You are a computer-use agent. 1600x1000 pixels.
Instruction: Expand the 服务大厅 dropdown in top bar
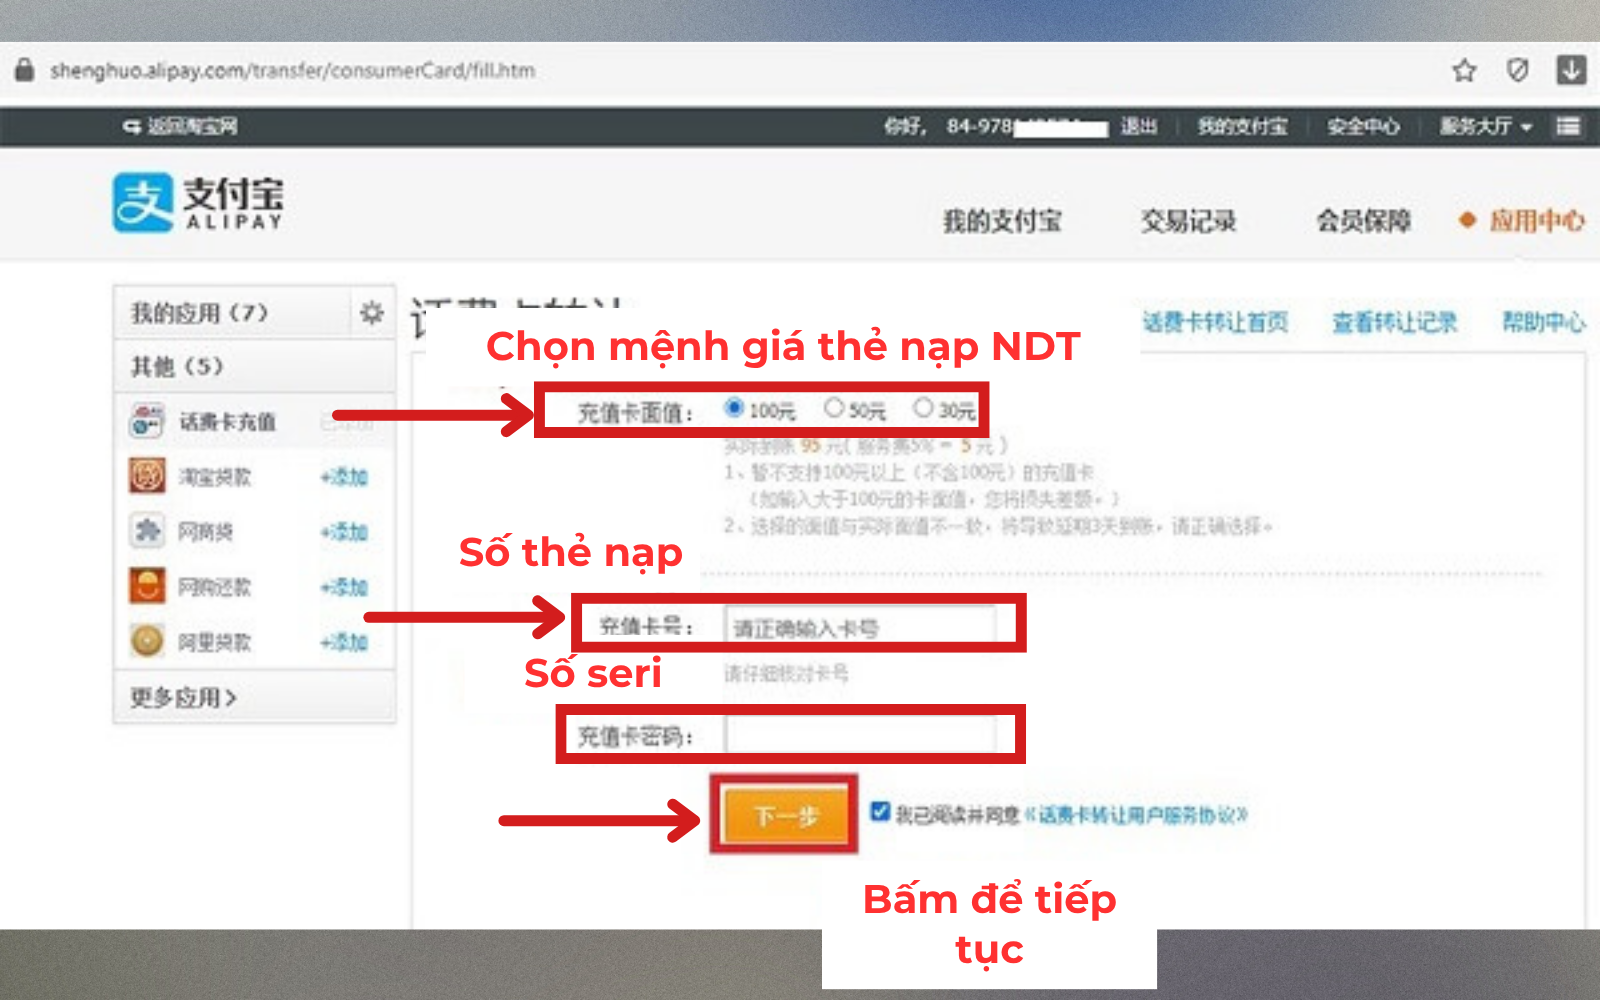click(1486, 126)
